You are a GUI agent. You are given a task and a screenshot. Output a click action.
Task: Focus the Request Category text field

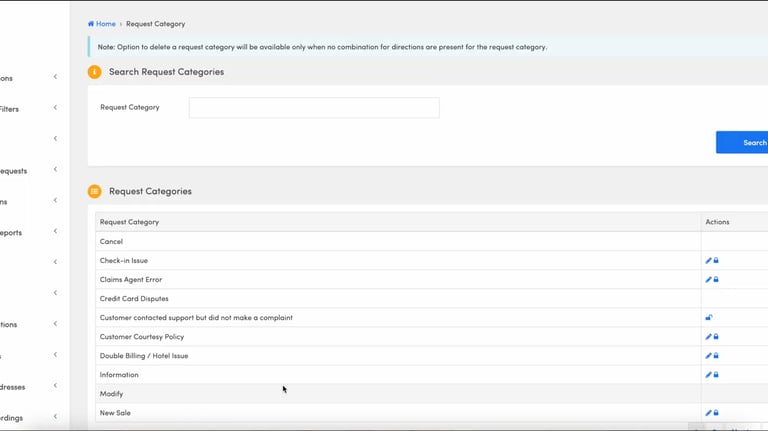point(314,108)
